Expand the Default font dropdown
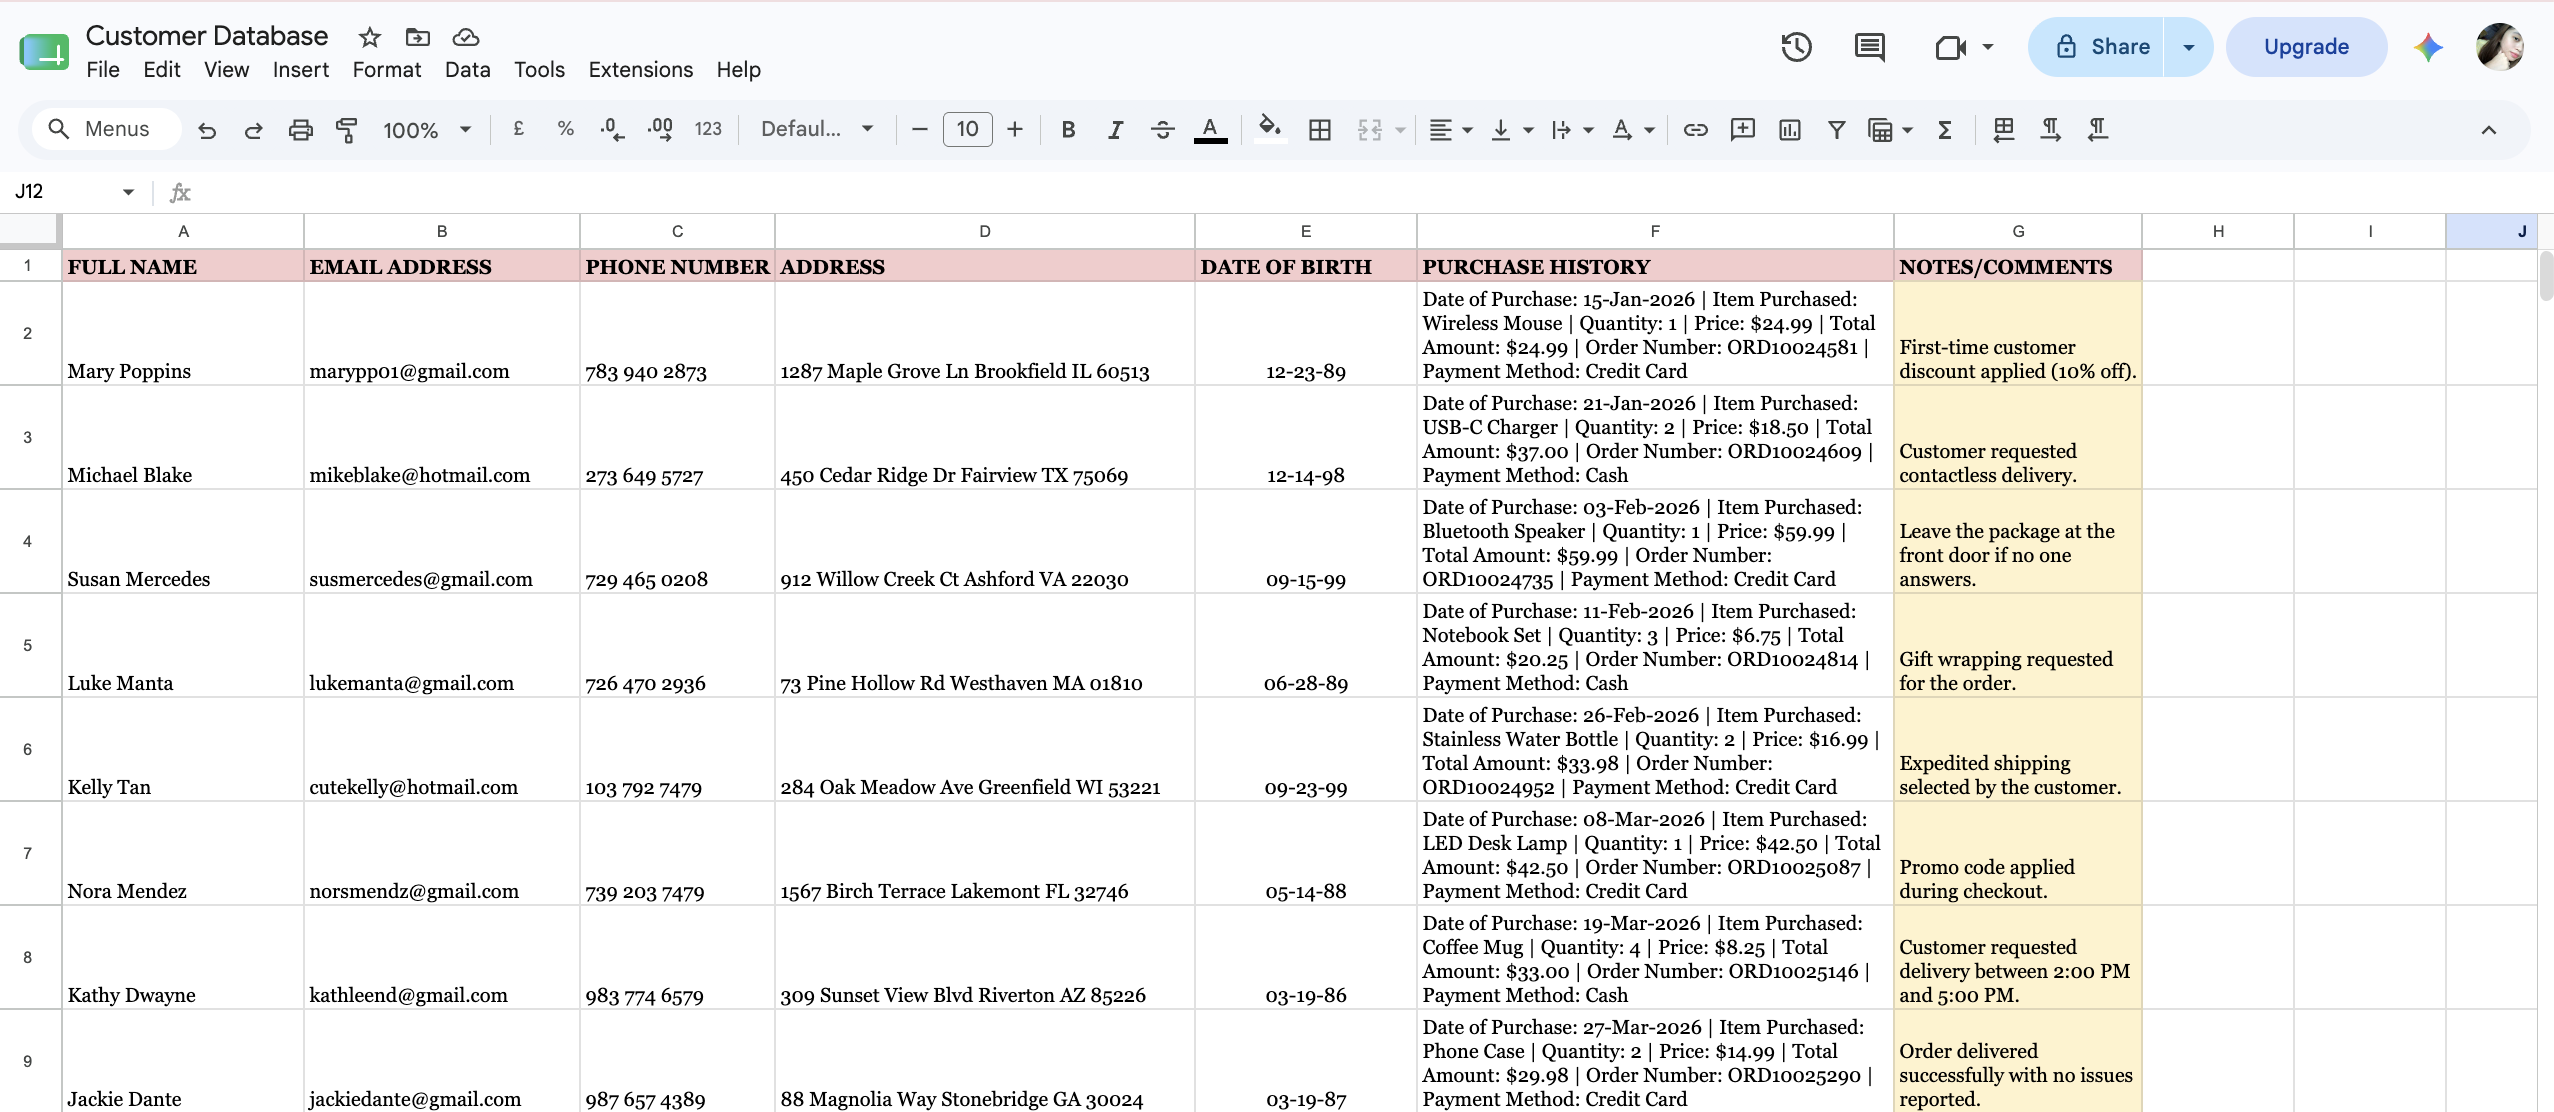2554x1112 pixels. pyautogui.click(x=817, y=129)
